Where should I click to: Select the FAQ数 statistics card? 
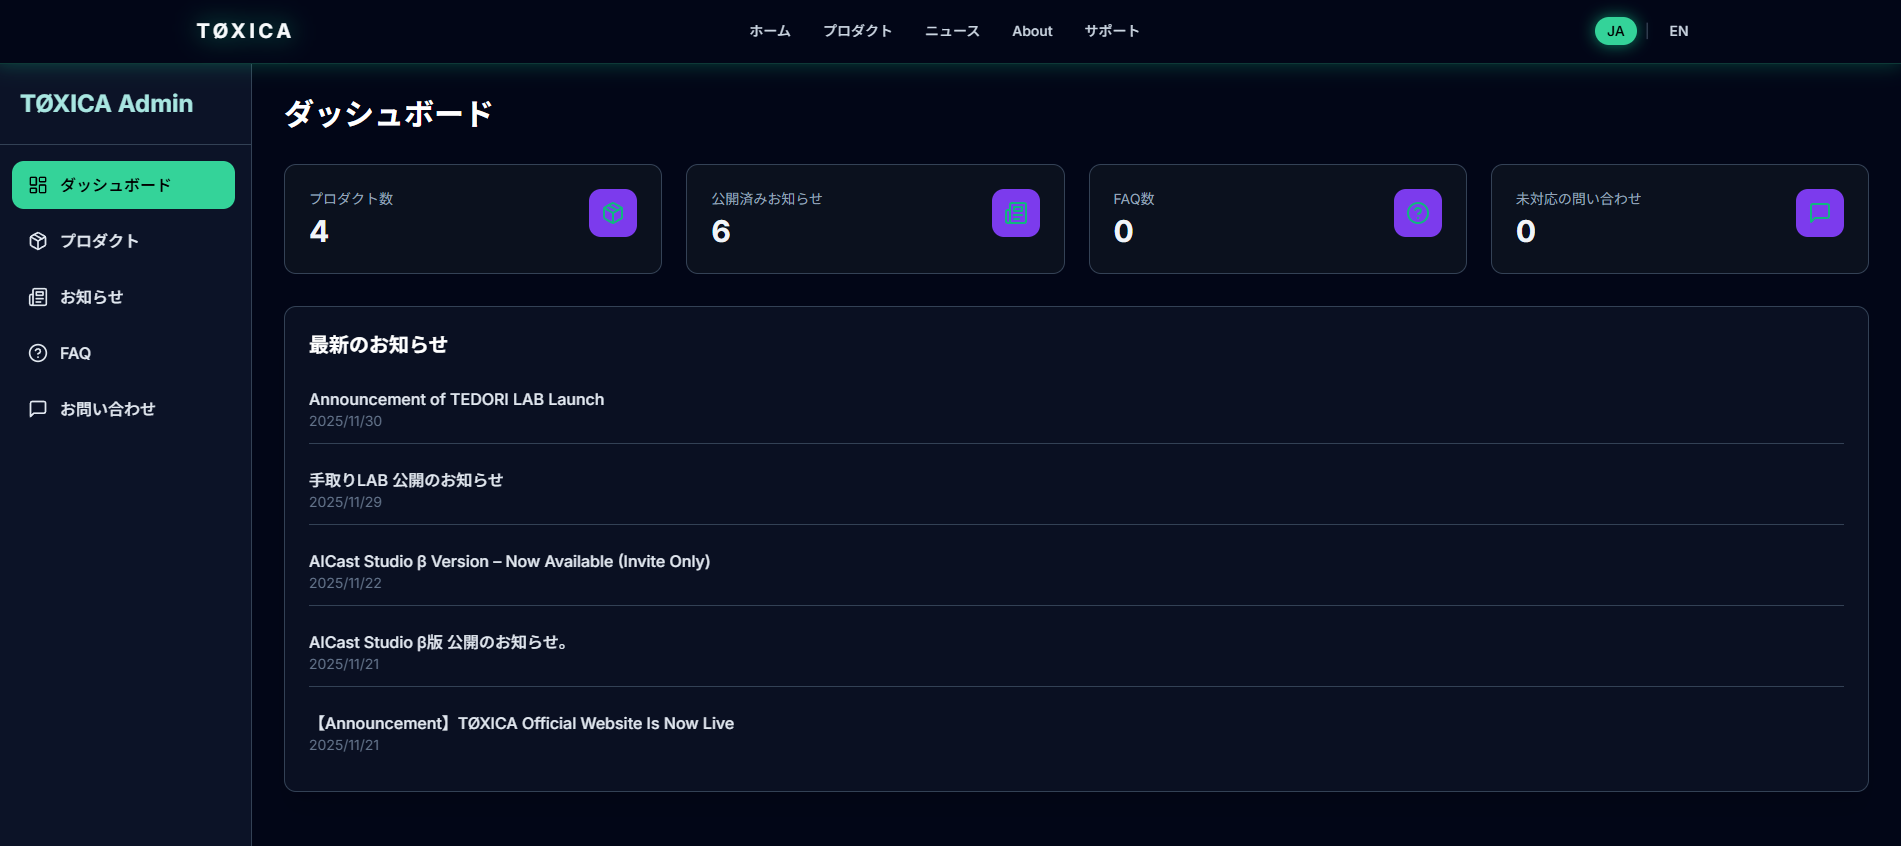pyautogui.click(x=1277, y=219)
